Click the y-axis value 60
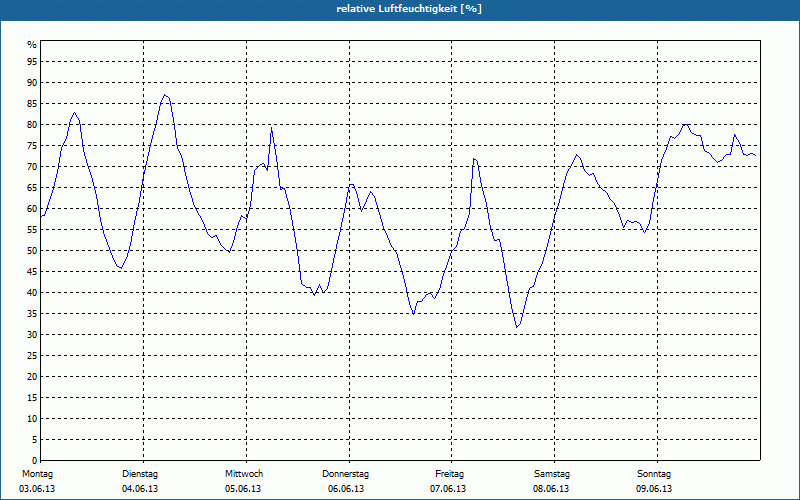 (32, 209)
